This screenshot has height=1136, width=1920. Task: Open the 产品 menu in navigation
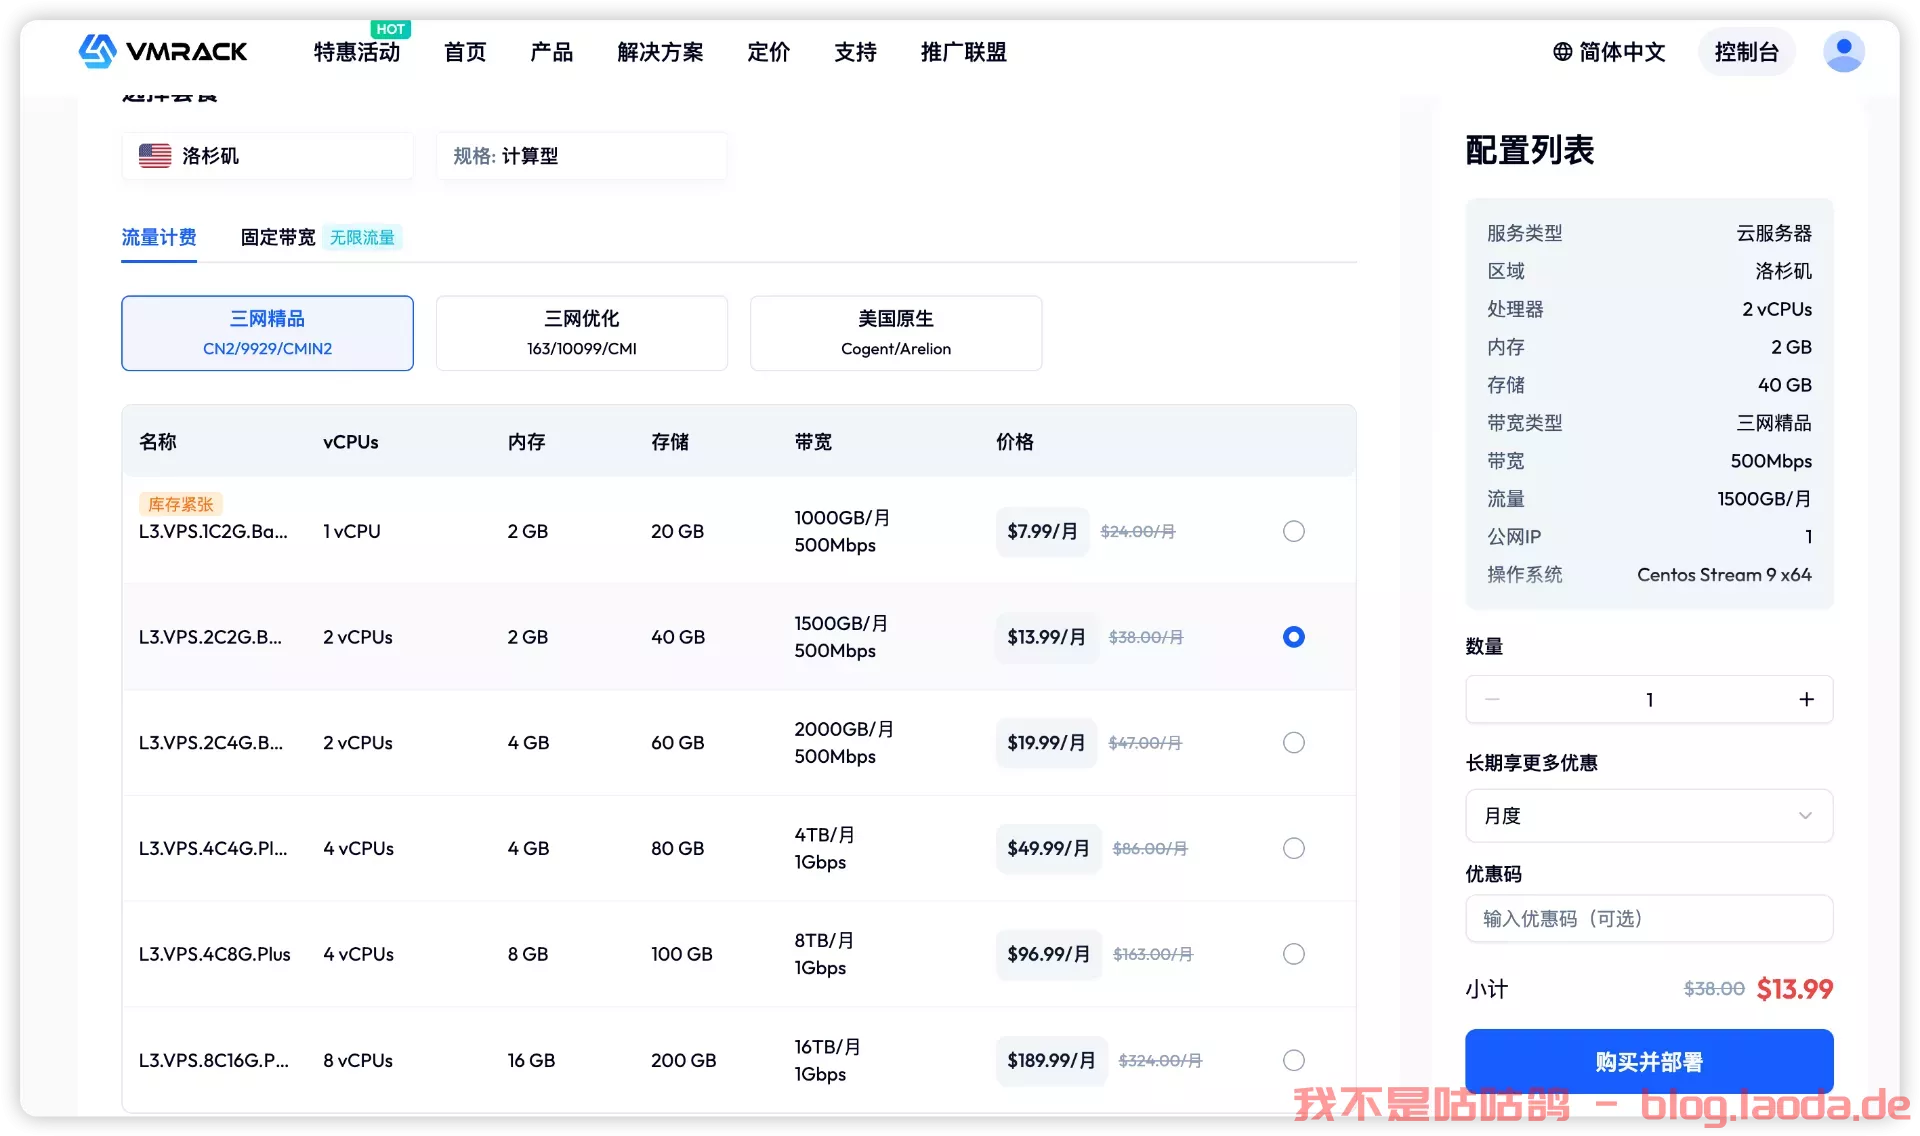pos(551,52)
